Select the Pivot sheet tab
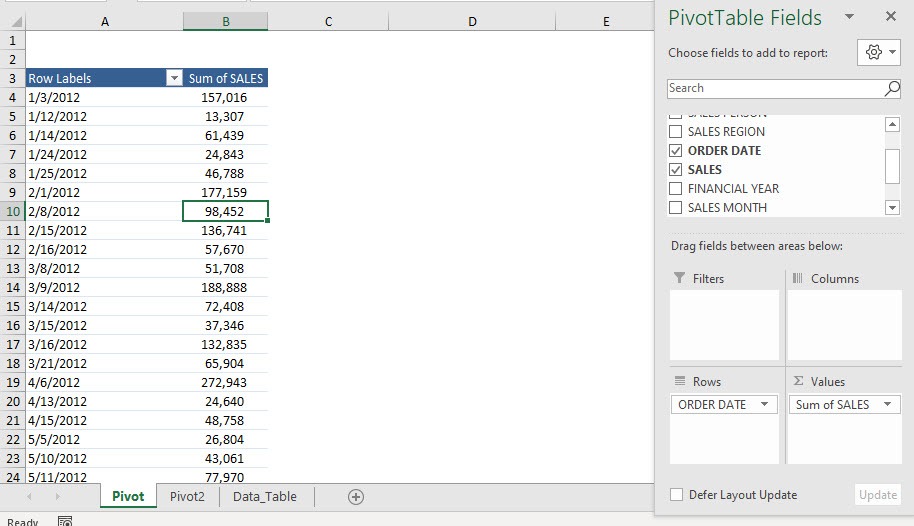Screen dimensions: 914x526 tap(128, 496)
